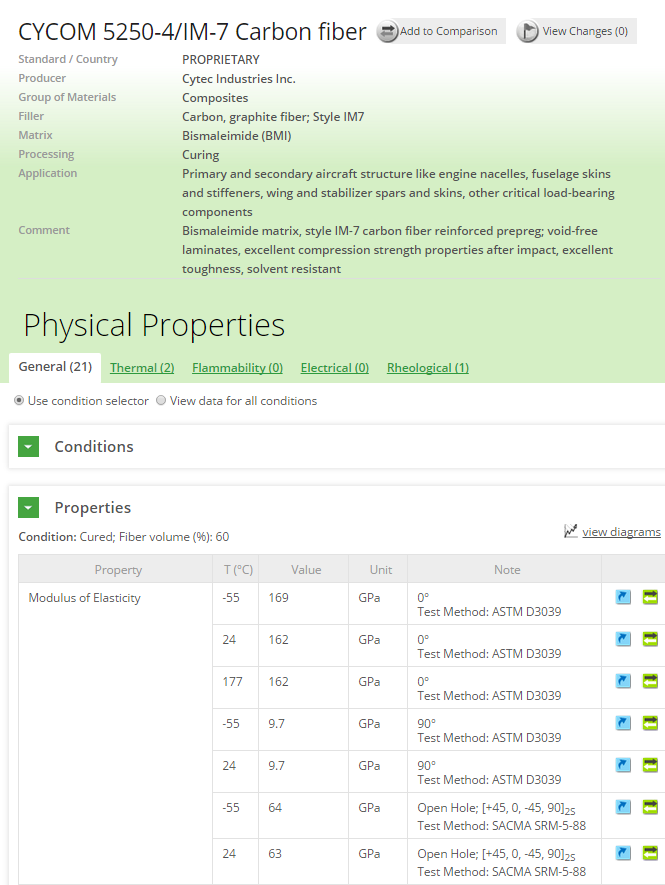Click green compare icon for -55°C 9.7 GPa row

point(650,723)
